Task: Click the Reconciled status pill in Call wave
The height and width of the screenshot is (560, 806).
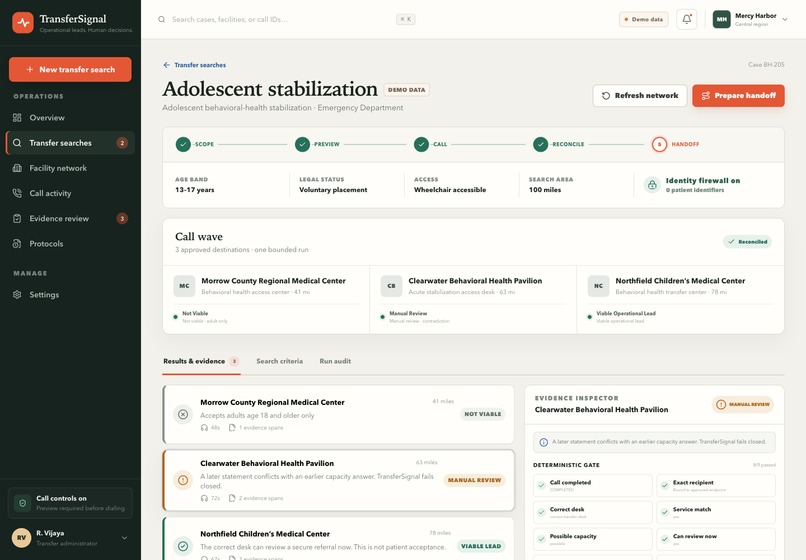Action: pyautogui.click(x=747, y=242)
